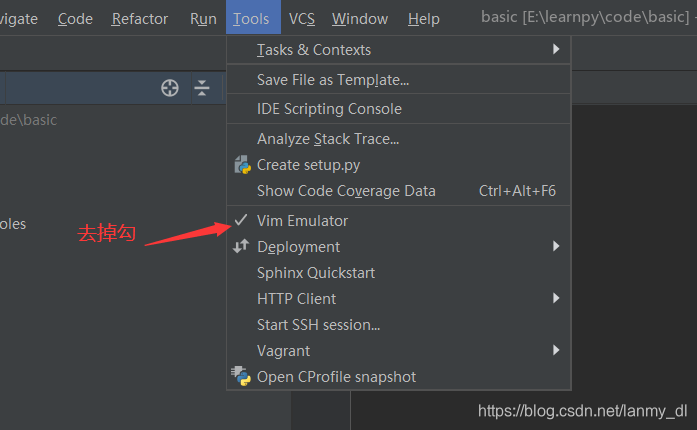Uncheck the Vim Emulator checkmark

241,220
